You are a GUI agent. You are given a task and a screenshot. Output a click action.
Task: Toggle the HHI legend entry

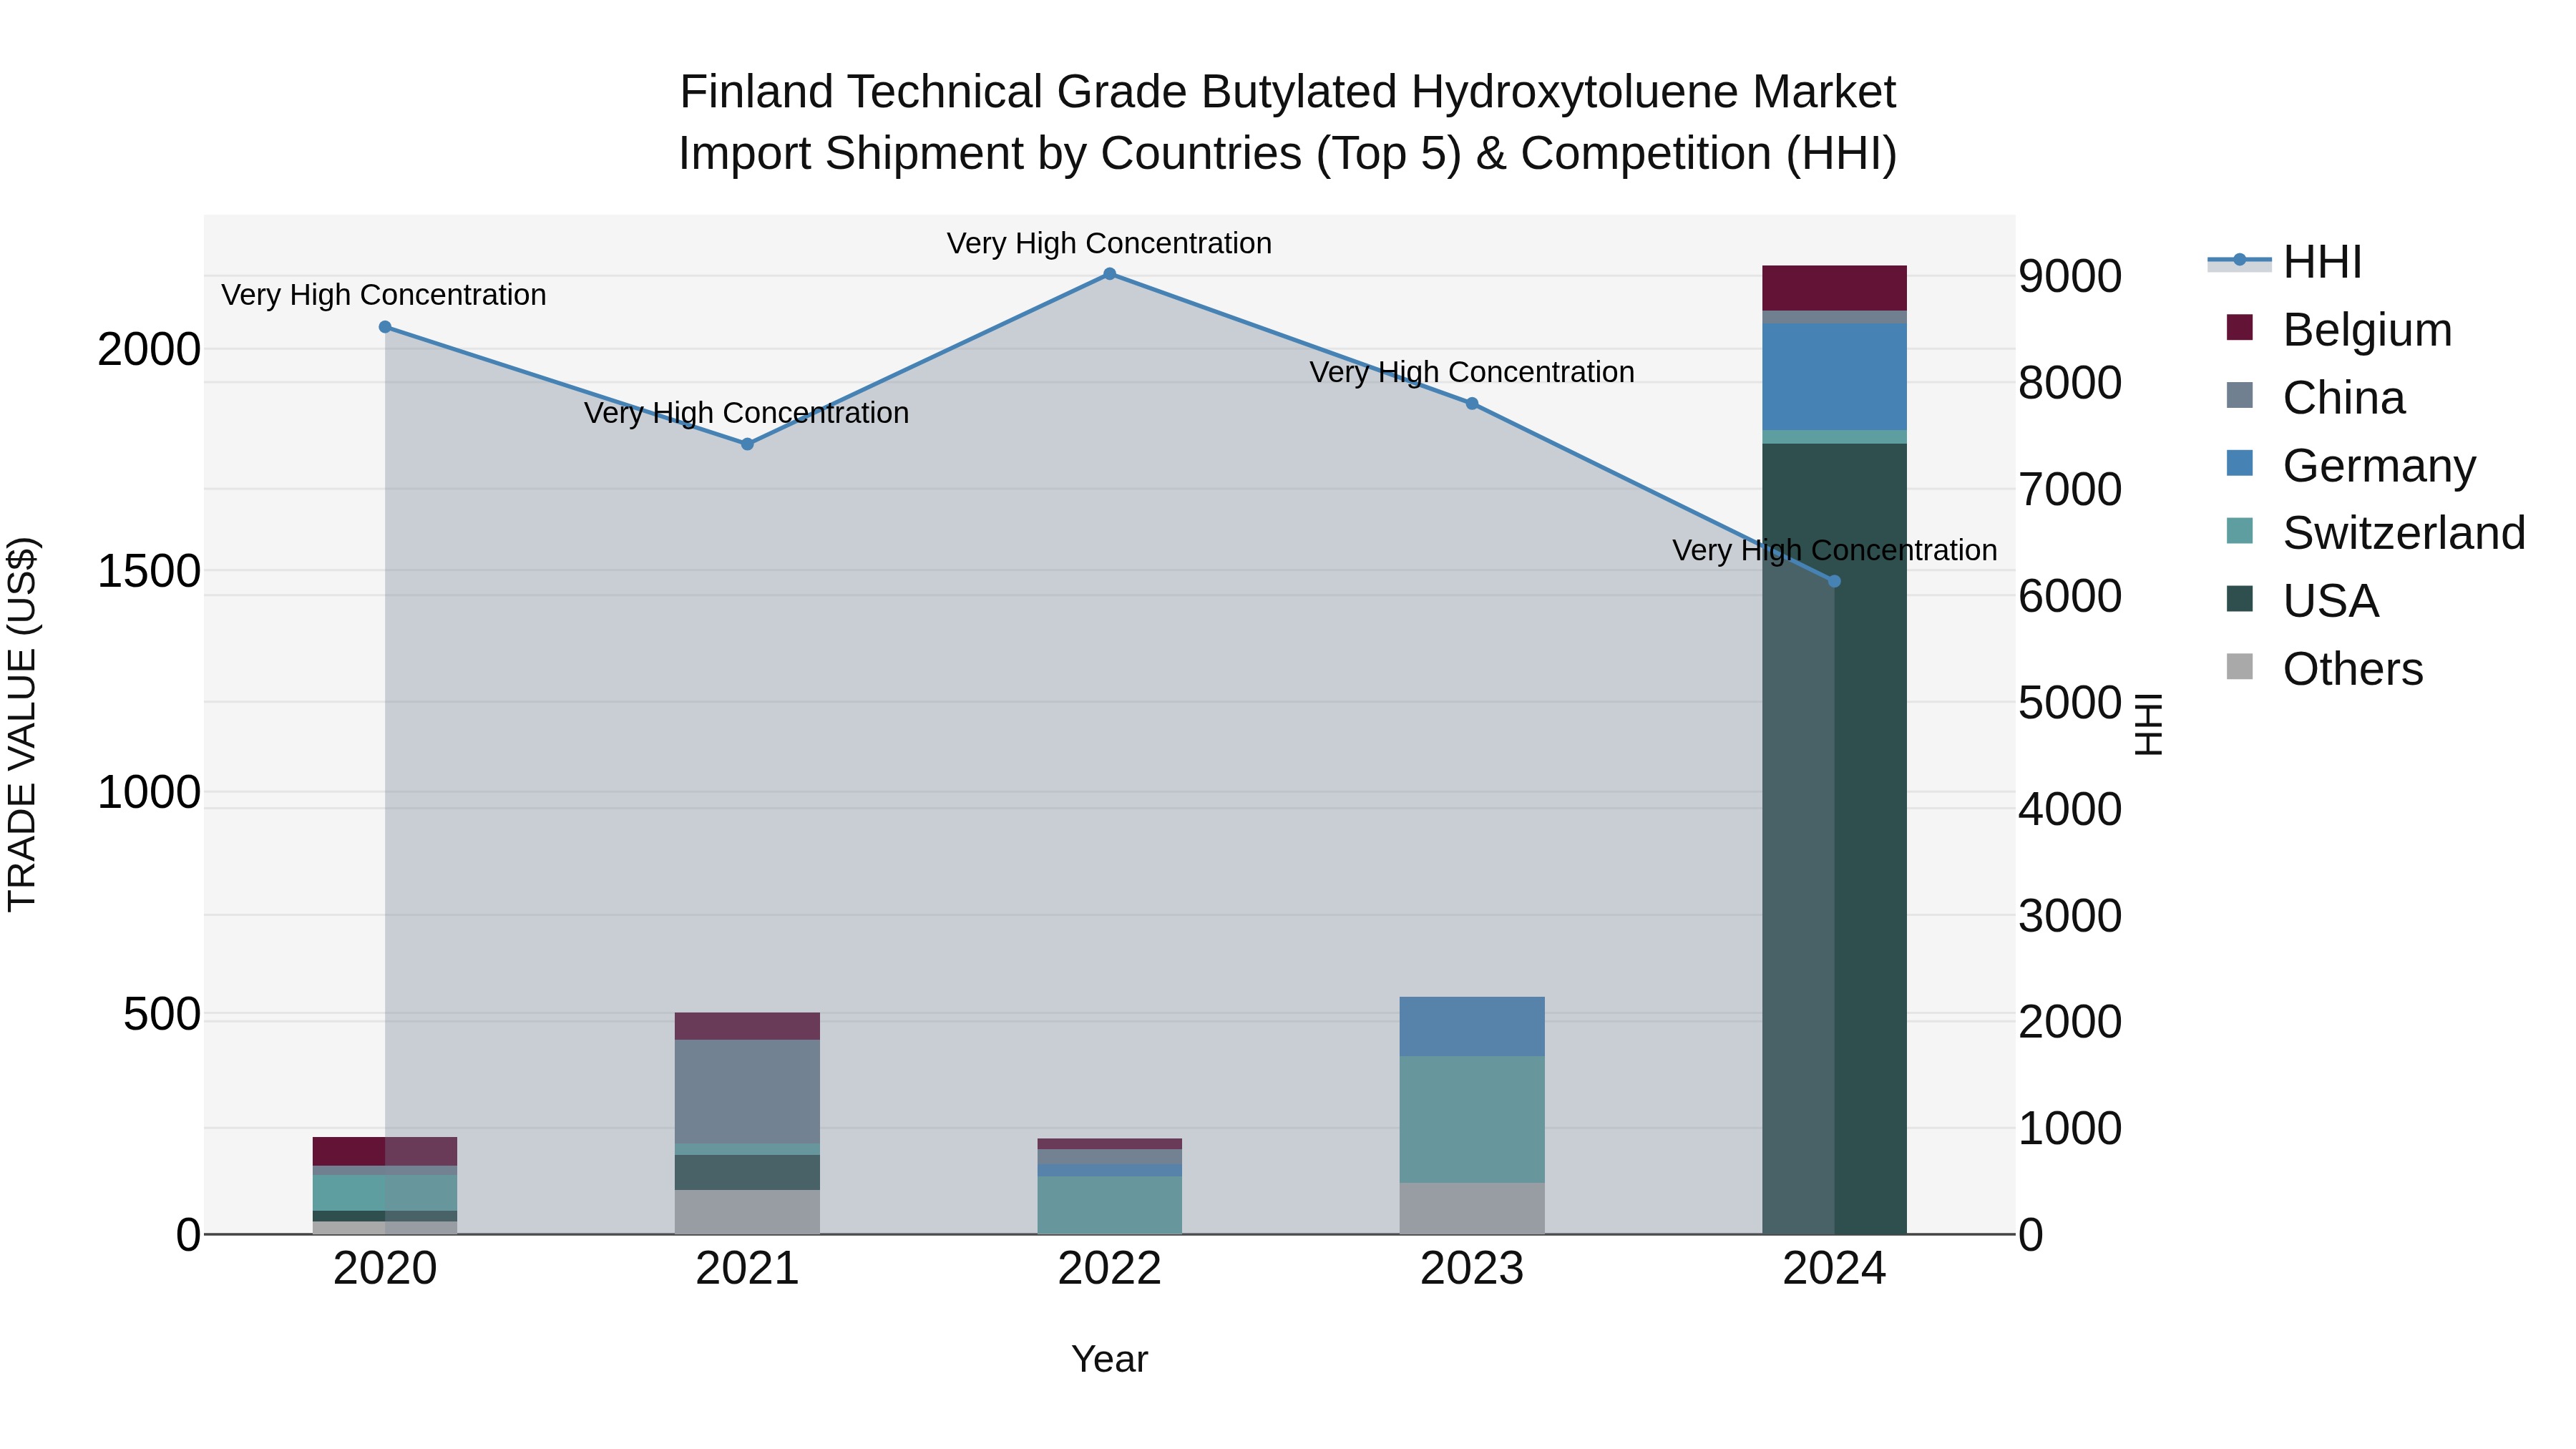(2285, 262)
